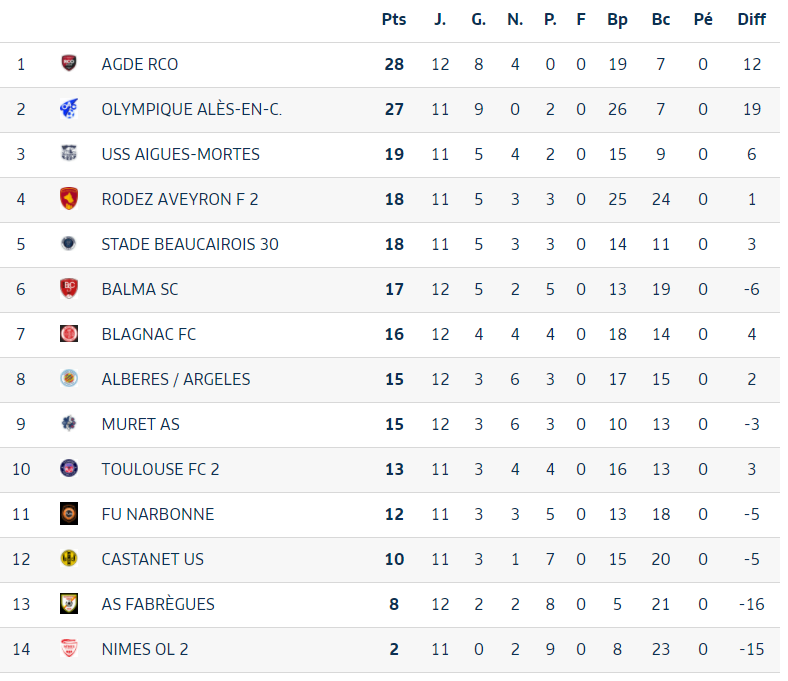788x681 pixels.
Task: Click the Castanet US yellow badge
Action: pos(69,558)
